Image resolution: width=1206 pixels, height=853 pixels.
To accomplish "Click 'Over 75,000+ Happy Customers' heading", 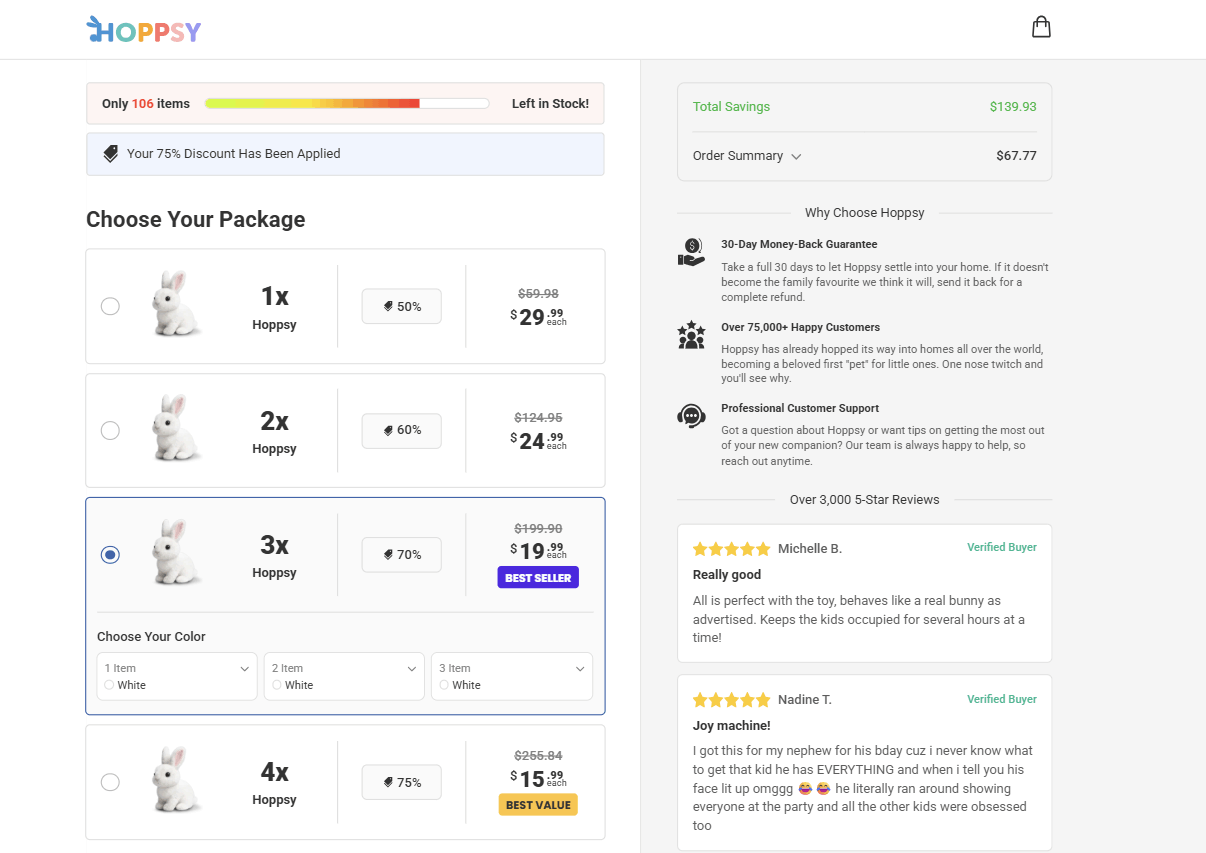I will pos(800,327).
